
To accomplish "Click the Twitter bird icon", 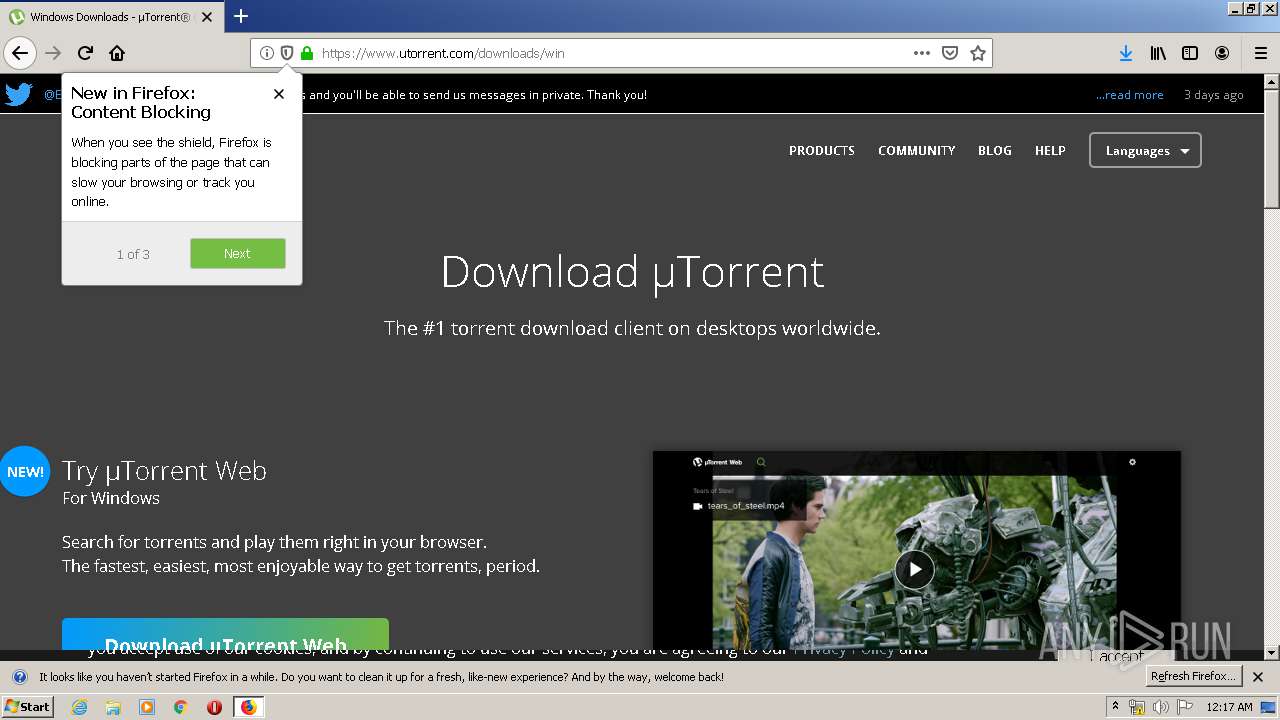I will point(19,94).
